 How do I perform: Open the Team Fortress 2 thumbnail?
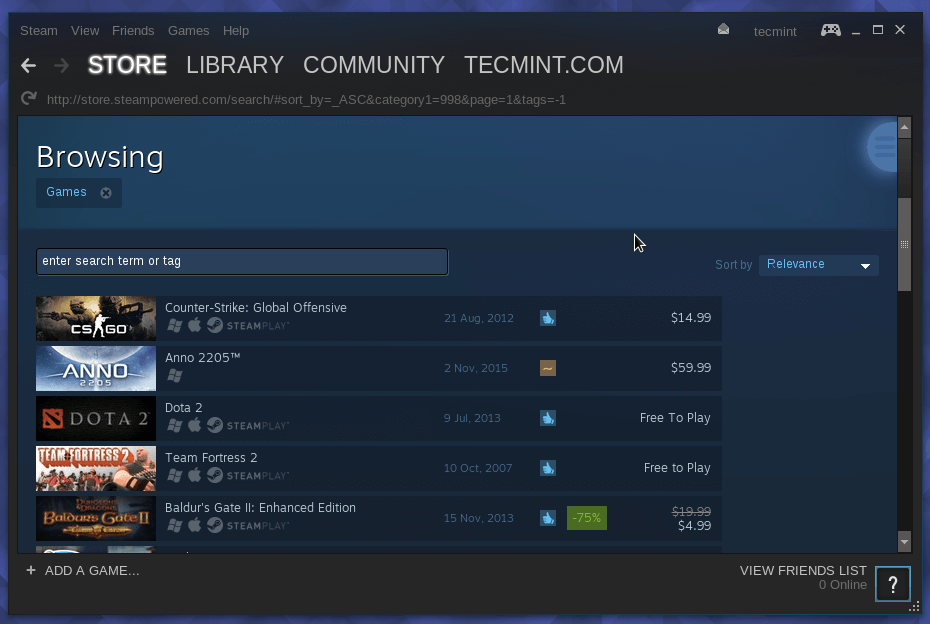[96, 469]
